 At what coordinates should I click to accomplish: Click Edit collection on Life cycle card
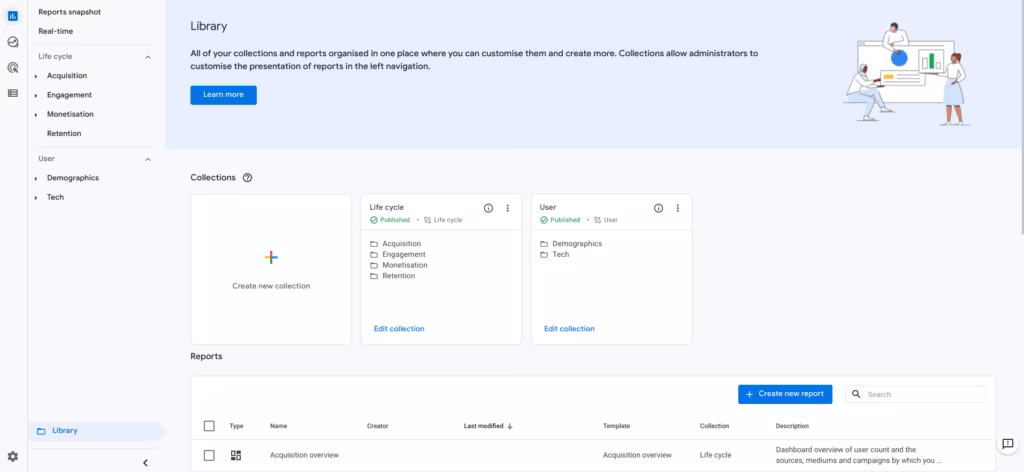point(399,329)
